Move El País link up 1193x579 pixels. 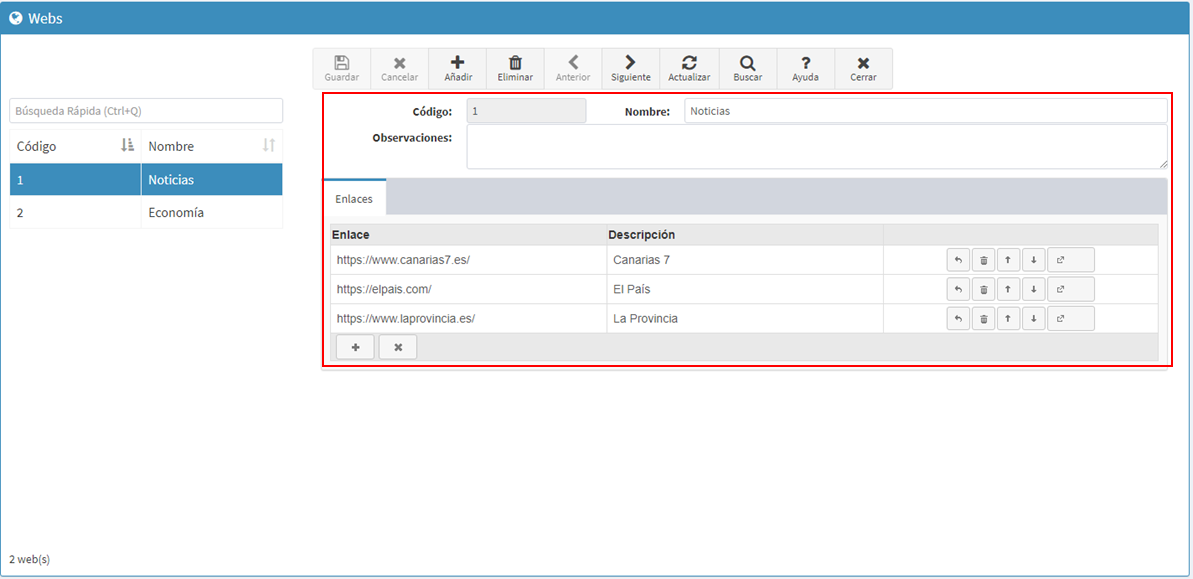(1008, 290)
